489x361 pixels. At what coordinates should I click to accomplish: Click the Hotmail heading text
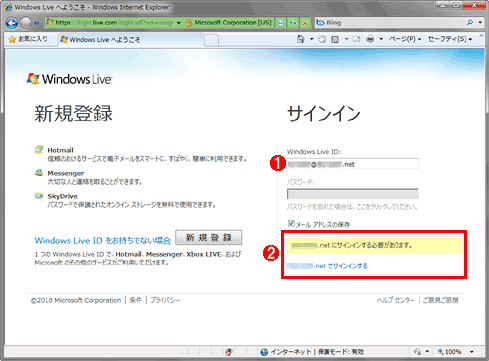pos(60,150)
